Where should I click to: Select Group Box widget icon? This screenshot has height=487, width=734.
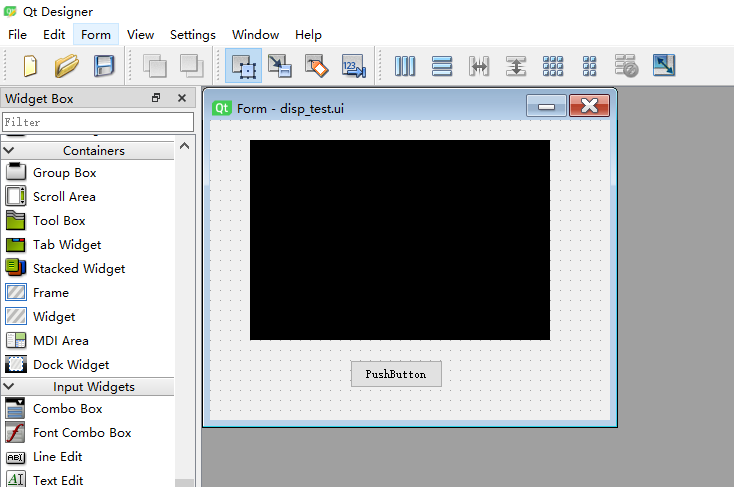point(16,172)
